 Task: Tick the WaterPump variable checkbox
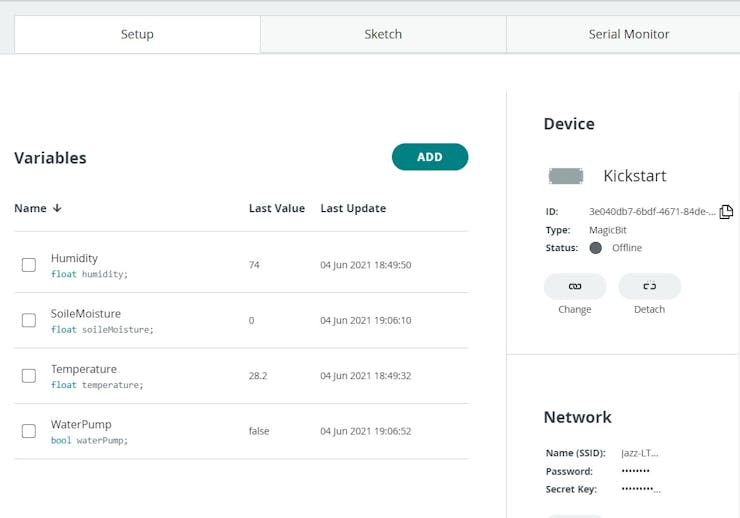(29, 431)
